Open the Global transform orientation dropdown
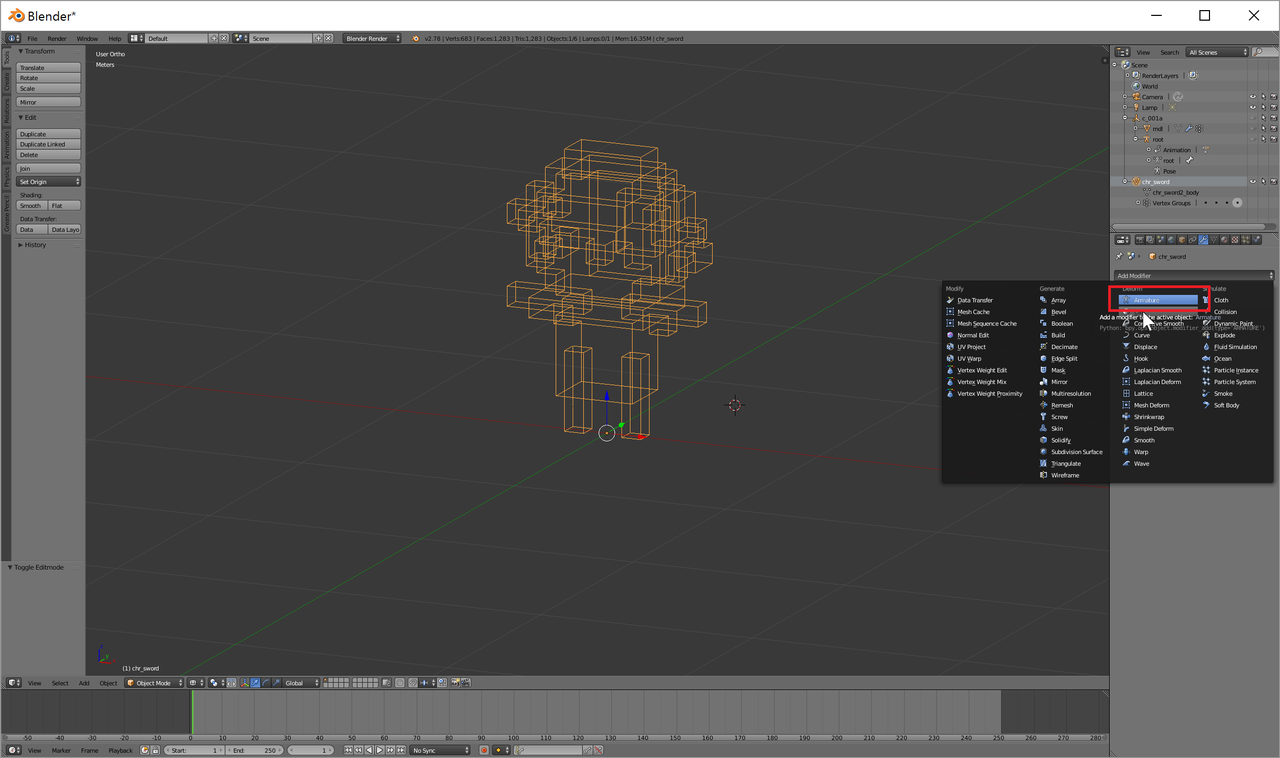 pos(300,683)
